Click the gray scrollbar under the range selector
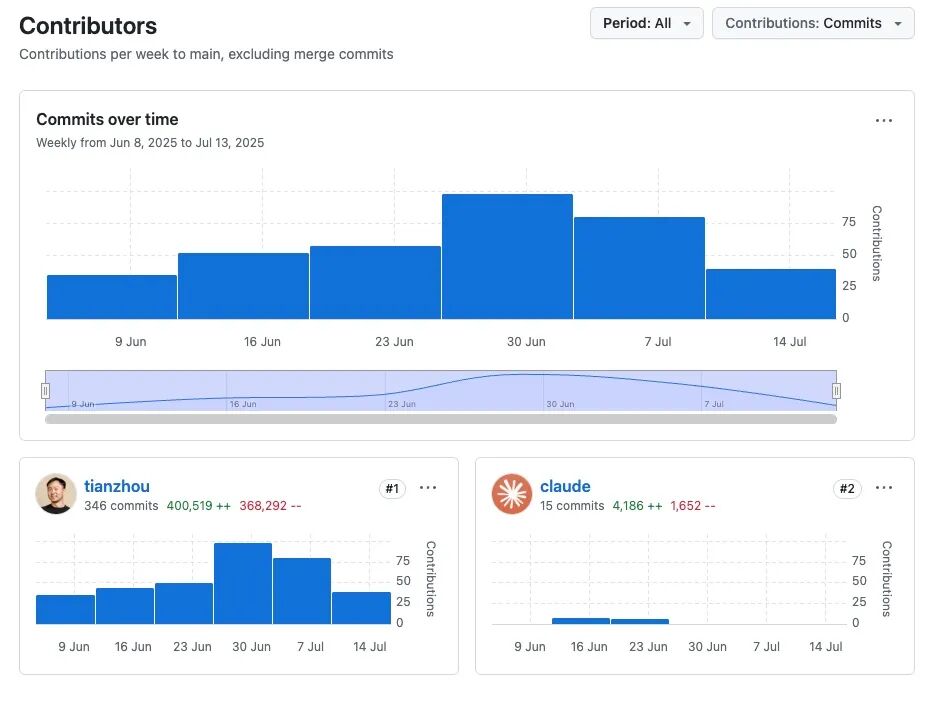The height and width of the screenshot is (703, 930). coord(441,419)
